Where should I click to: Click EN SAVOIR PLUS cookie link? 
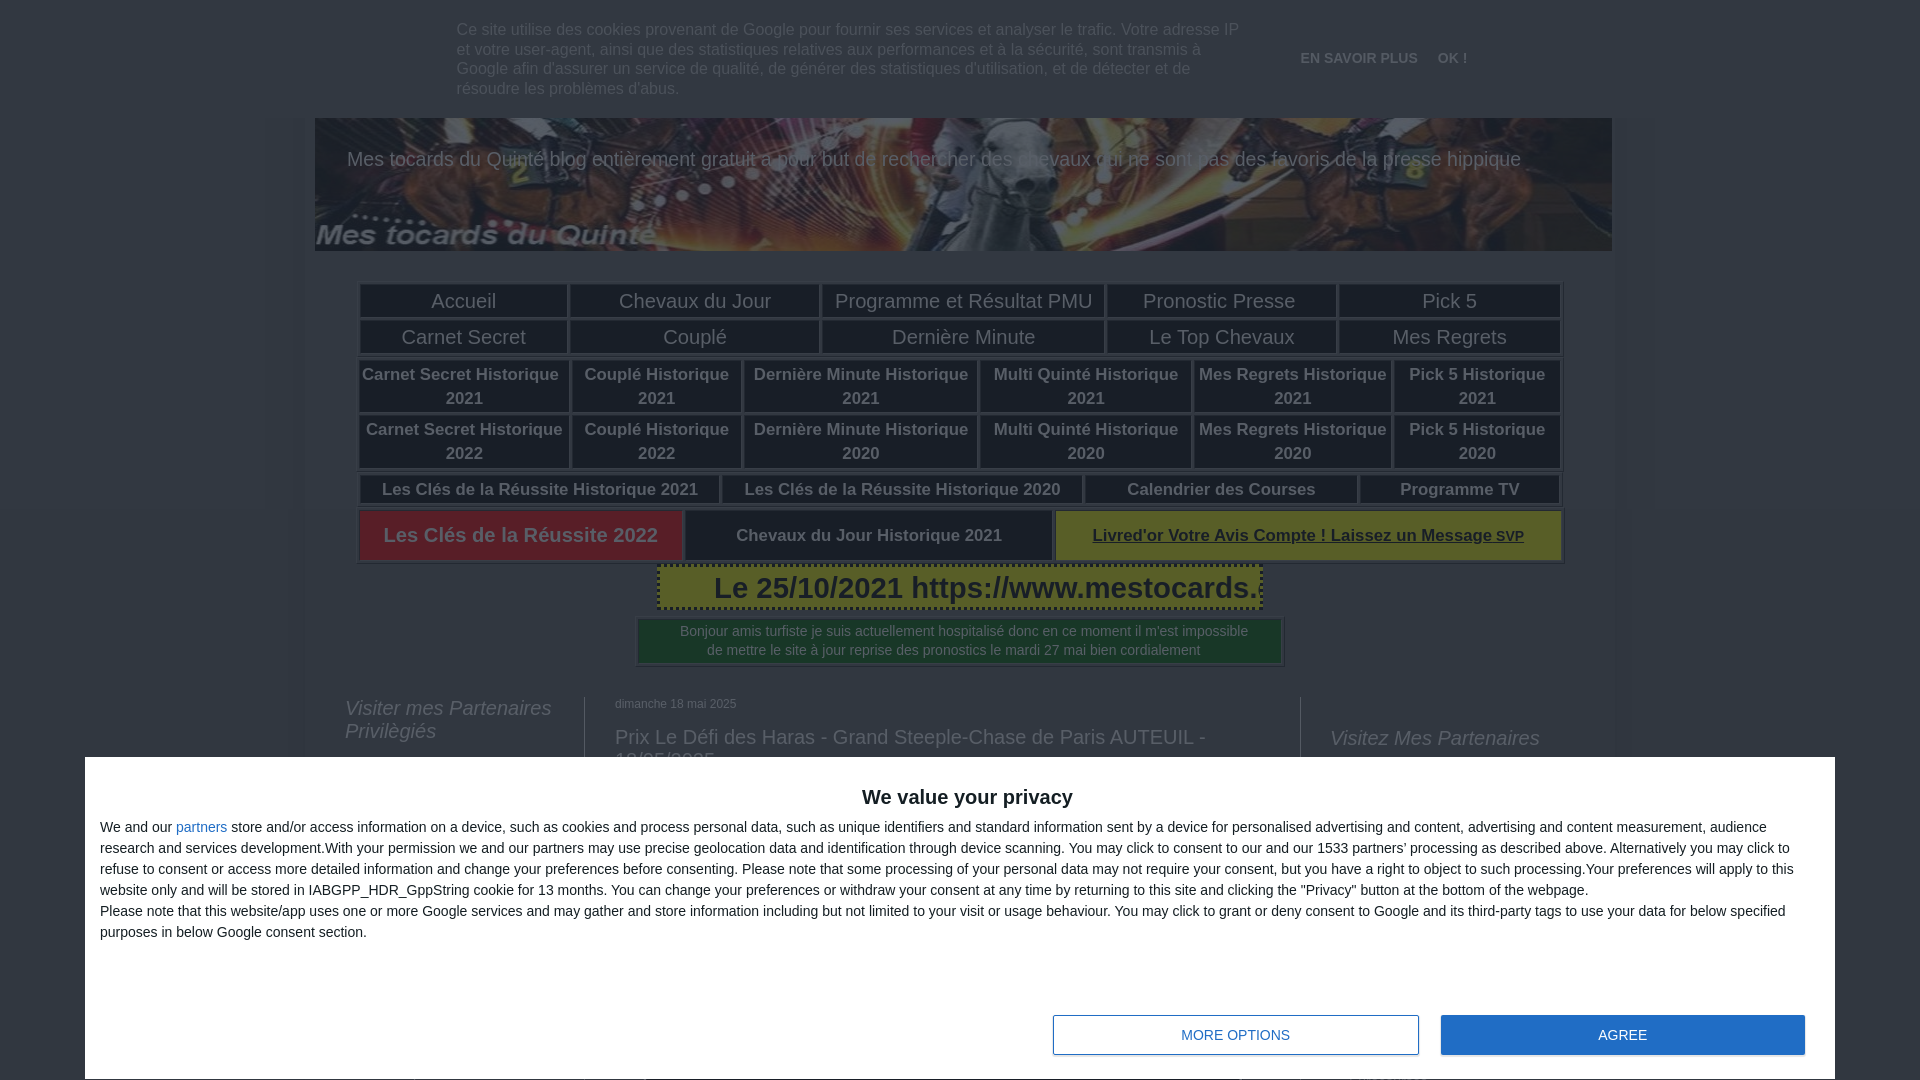(1358, 58)
